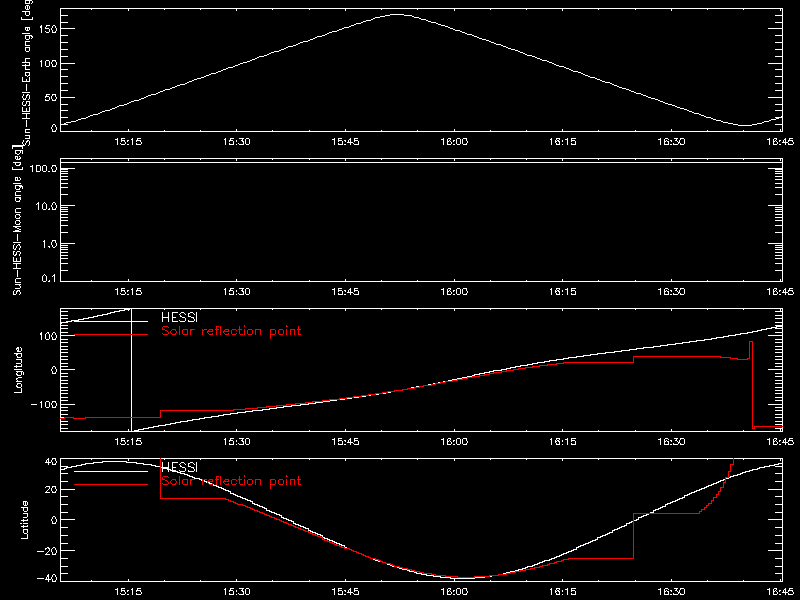Screen dimensions: 800x600
Task: Click '15:15' time label under Moon angle plot
Action: point(128,292)
